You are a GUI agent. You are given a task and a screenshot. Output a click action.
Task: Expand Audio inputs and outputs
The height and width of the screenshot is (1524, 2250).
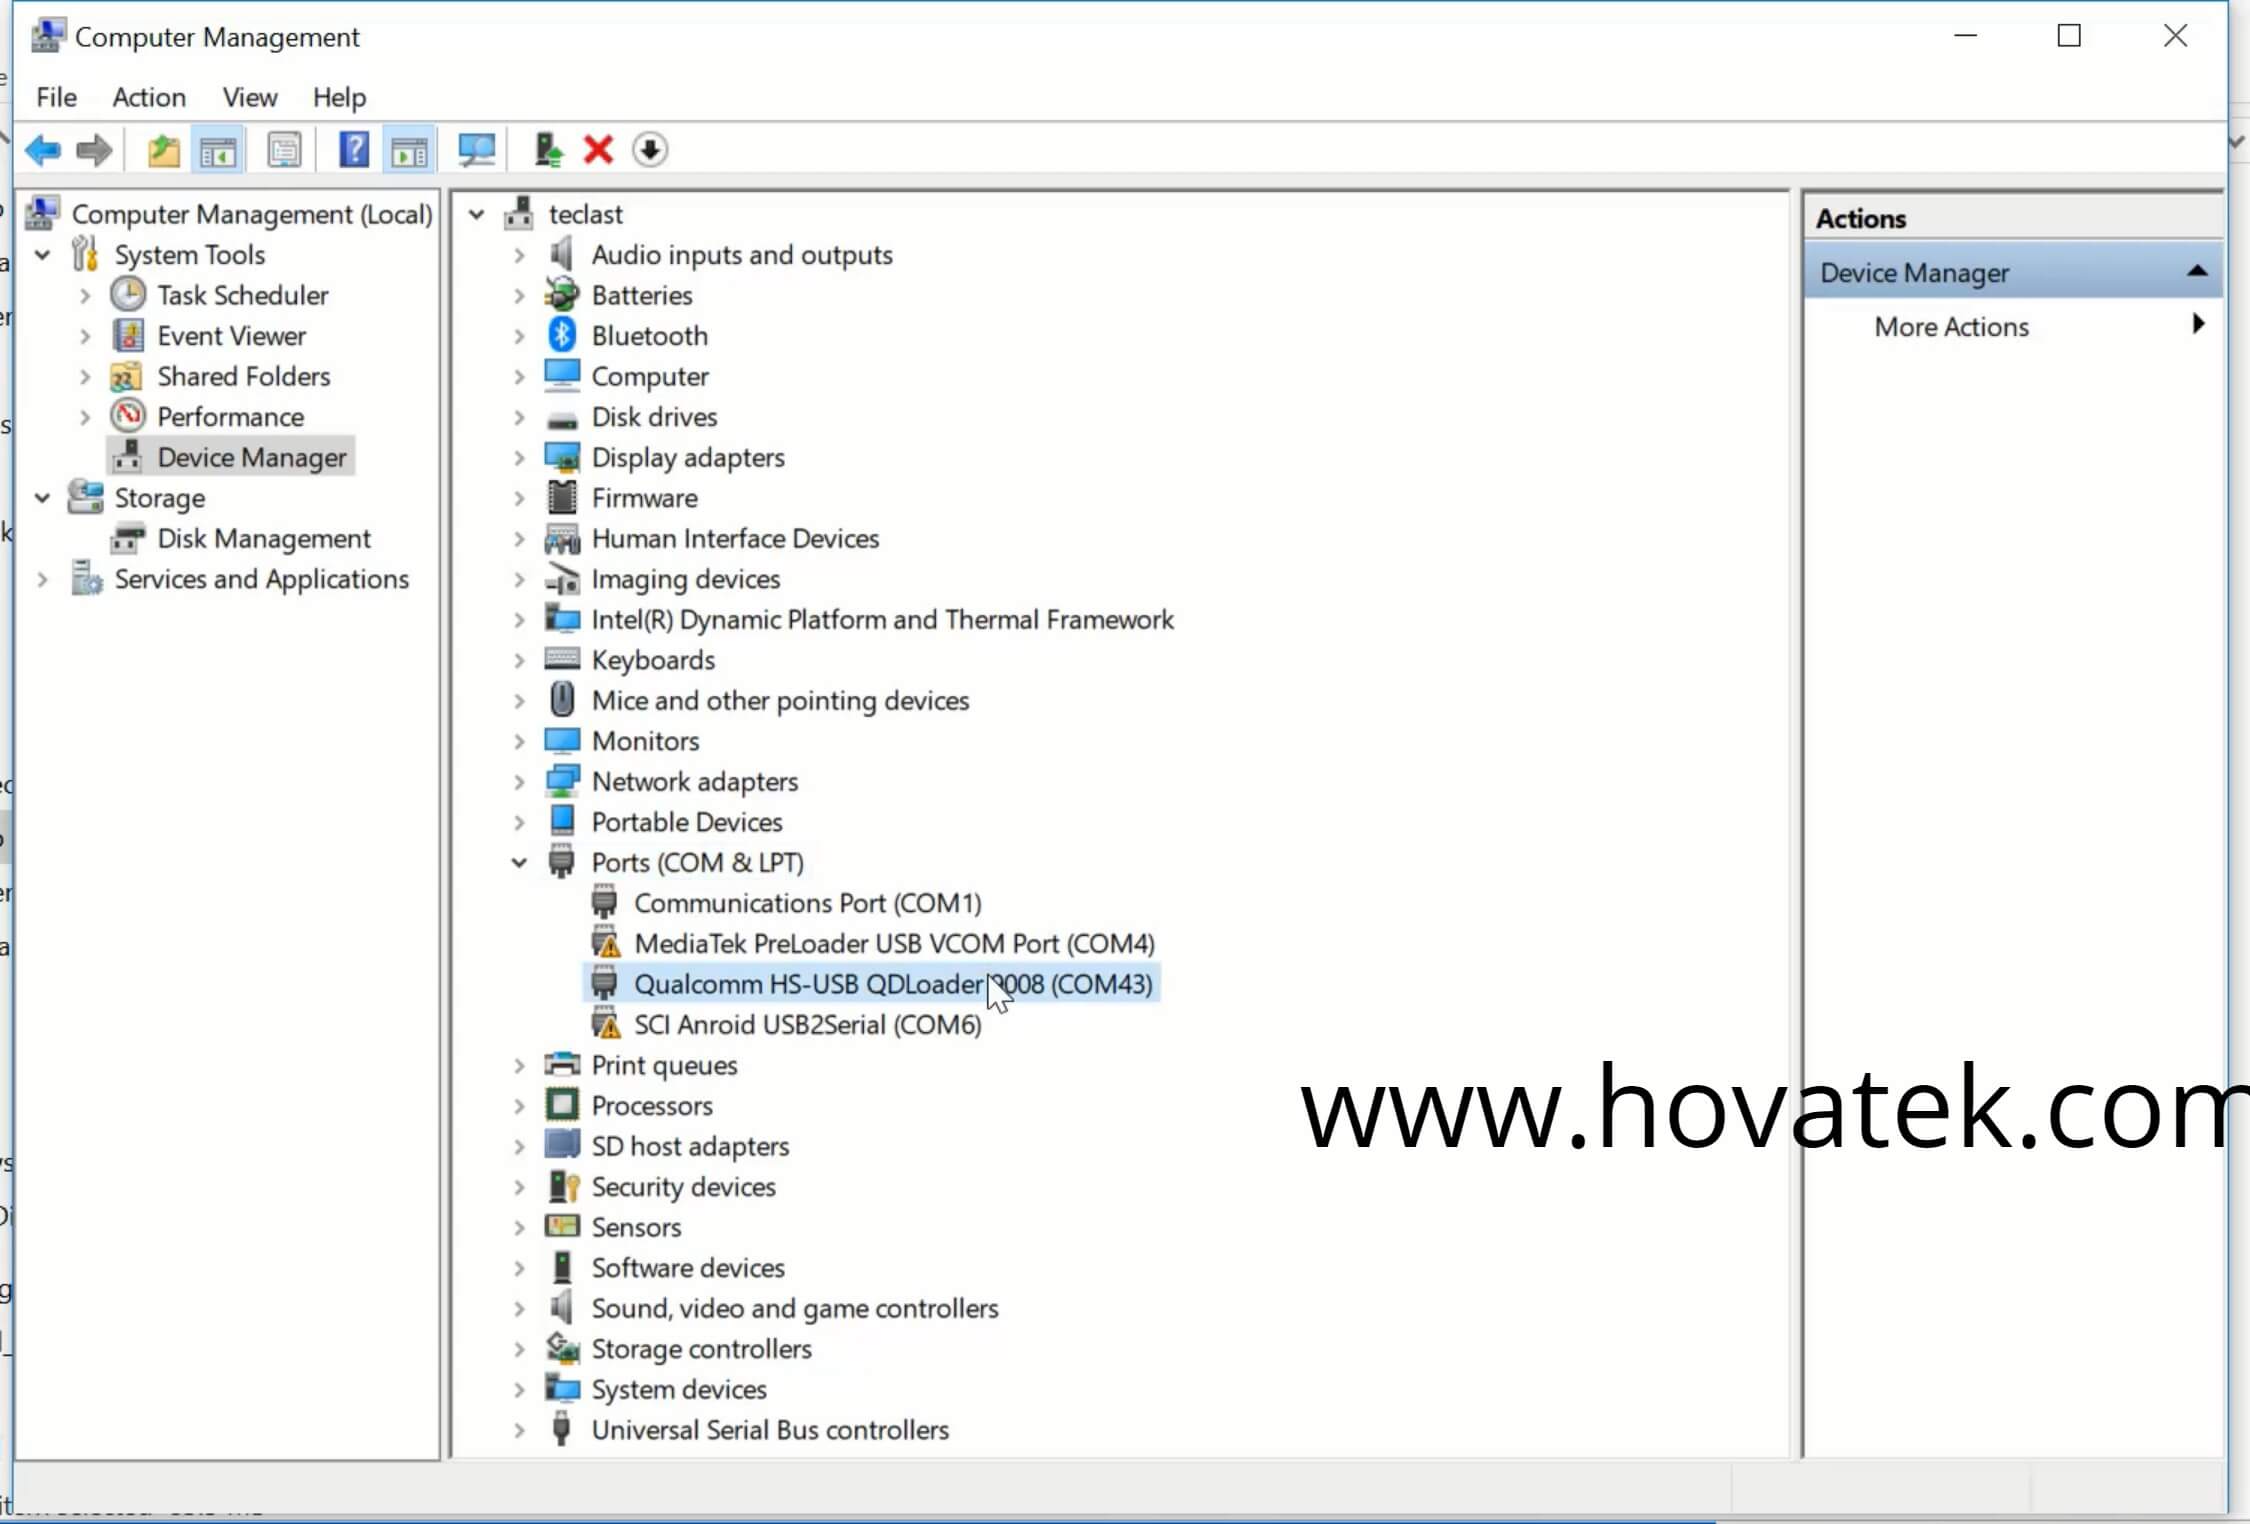(x=519, y=255)
